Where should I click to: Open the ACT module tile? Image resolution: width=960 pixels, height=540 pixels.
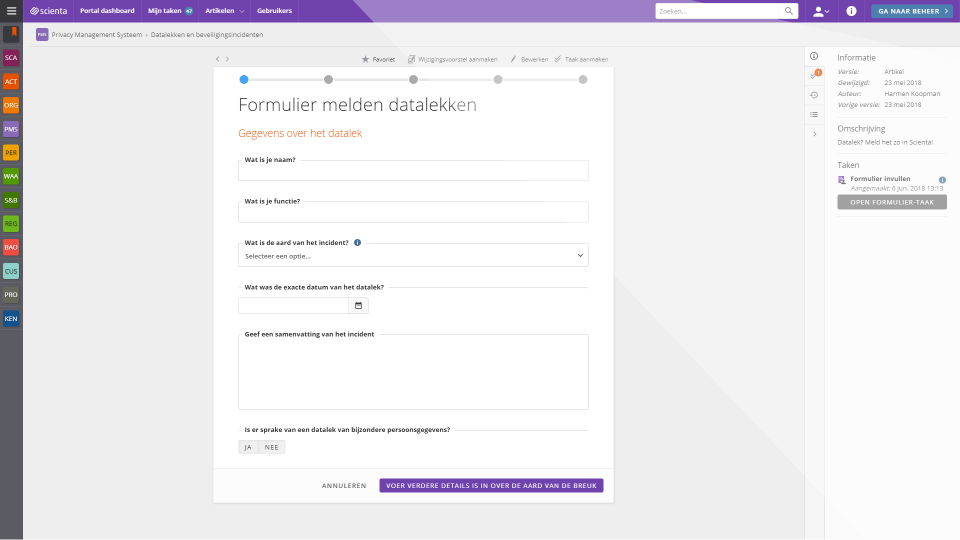coord(11,81)
